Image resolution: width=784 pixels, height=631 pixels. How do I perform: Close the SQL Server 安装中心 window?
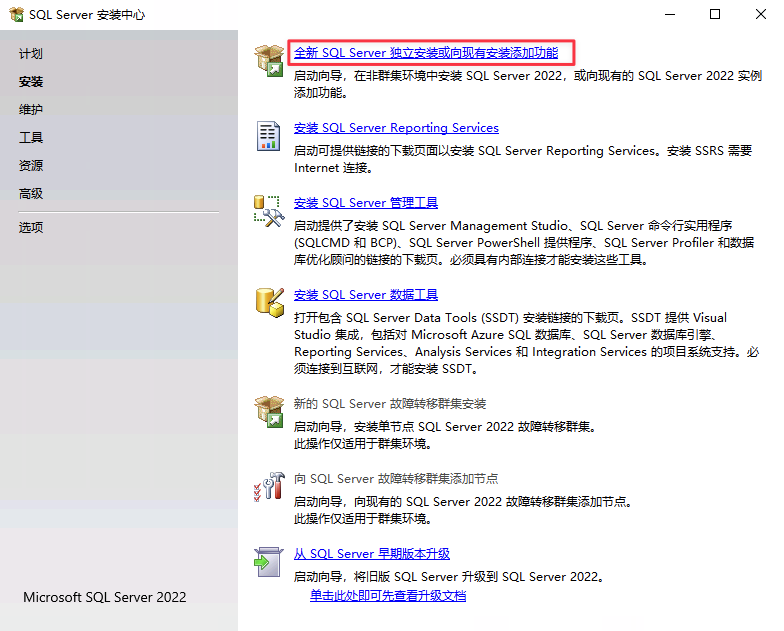(x=760, y=14)
